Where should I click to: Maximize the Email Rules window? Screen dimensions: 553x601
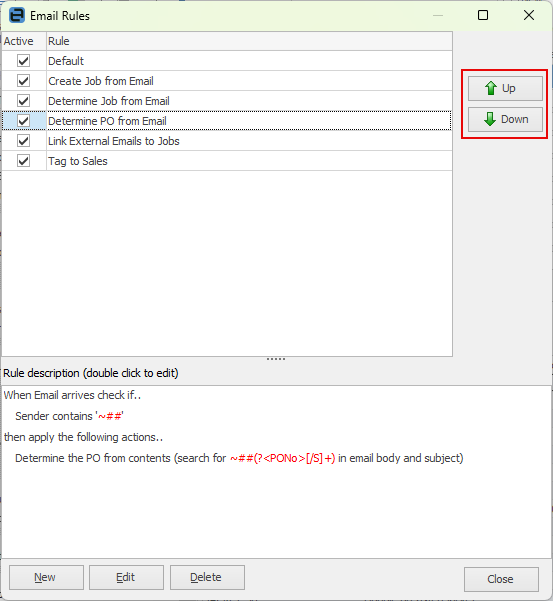click(483, 15)
